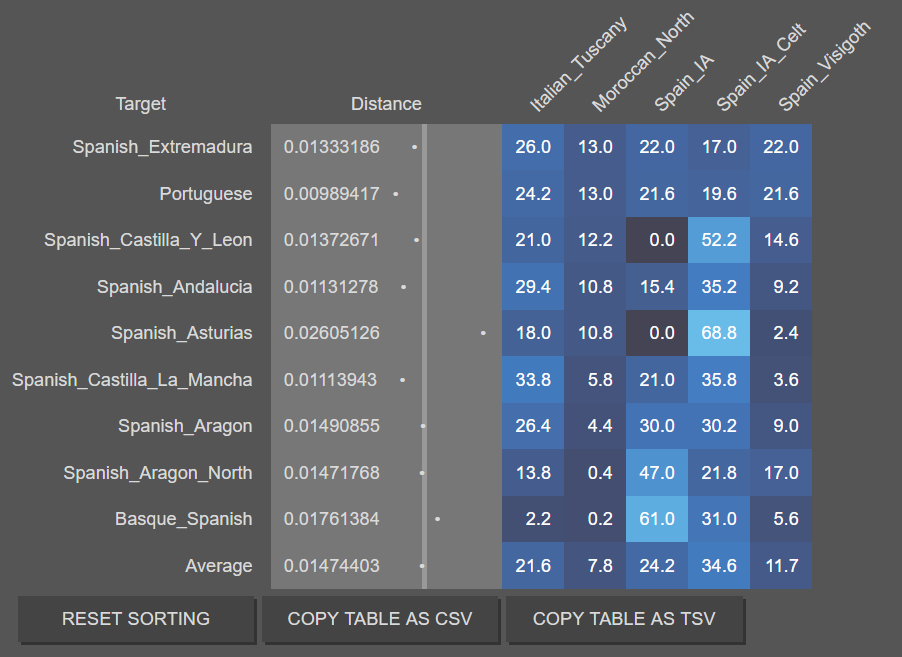Click the 5.8 cell in Castilla_La_Mancha row
The height and width of the screenshot is (657, 902).
595,380
